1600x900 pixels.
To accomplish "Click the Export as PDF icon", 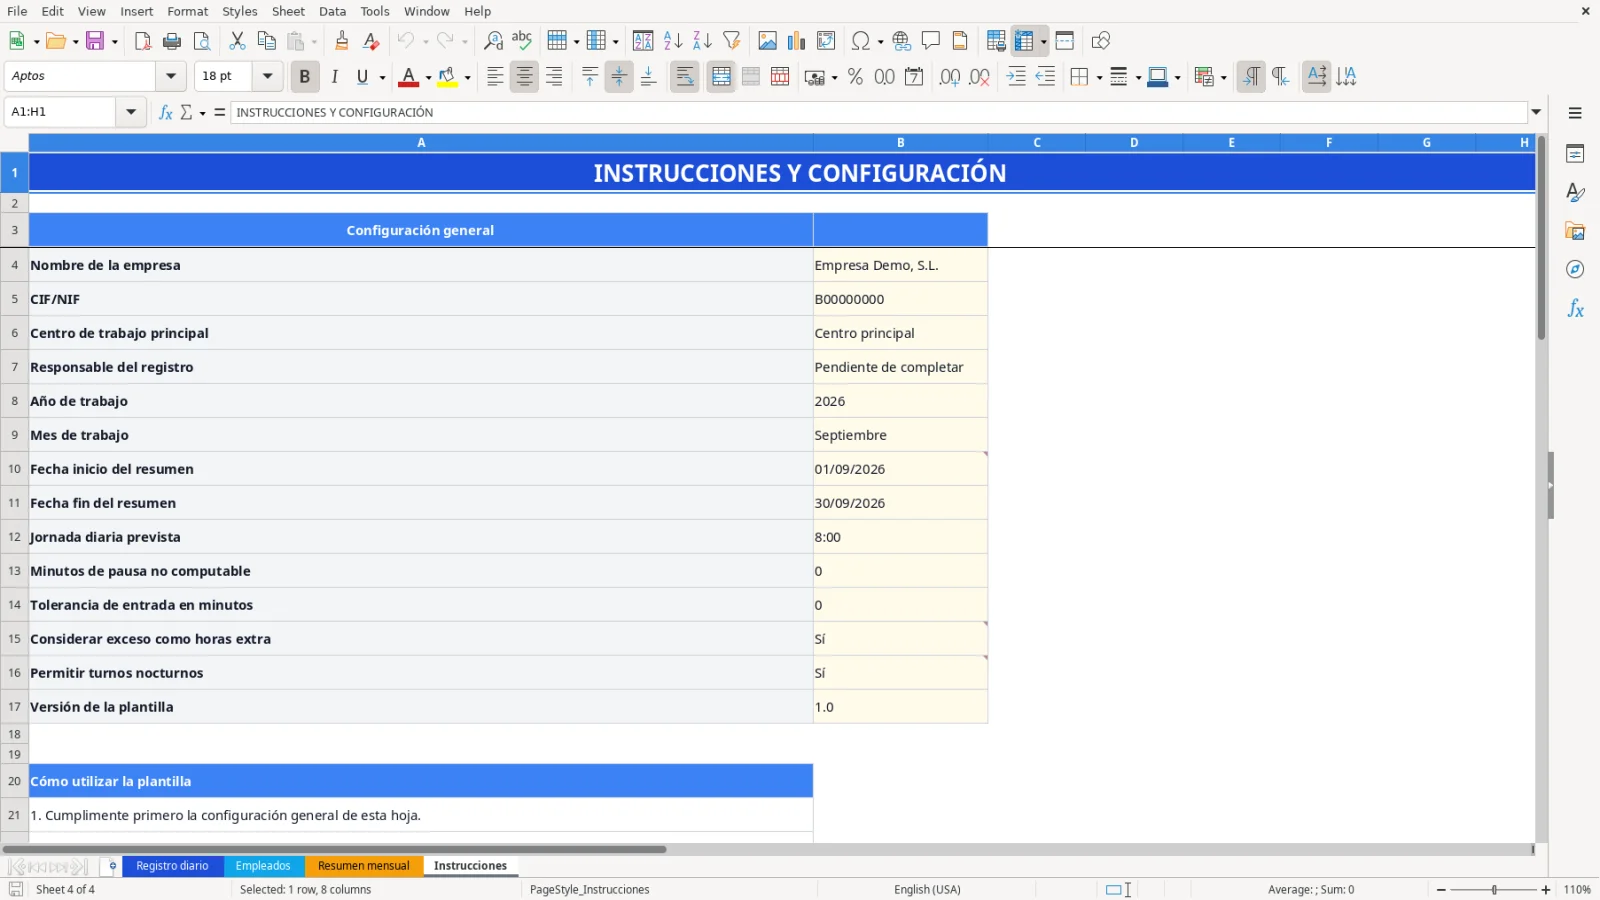I will click(143, 41).
